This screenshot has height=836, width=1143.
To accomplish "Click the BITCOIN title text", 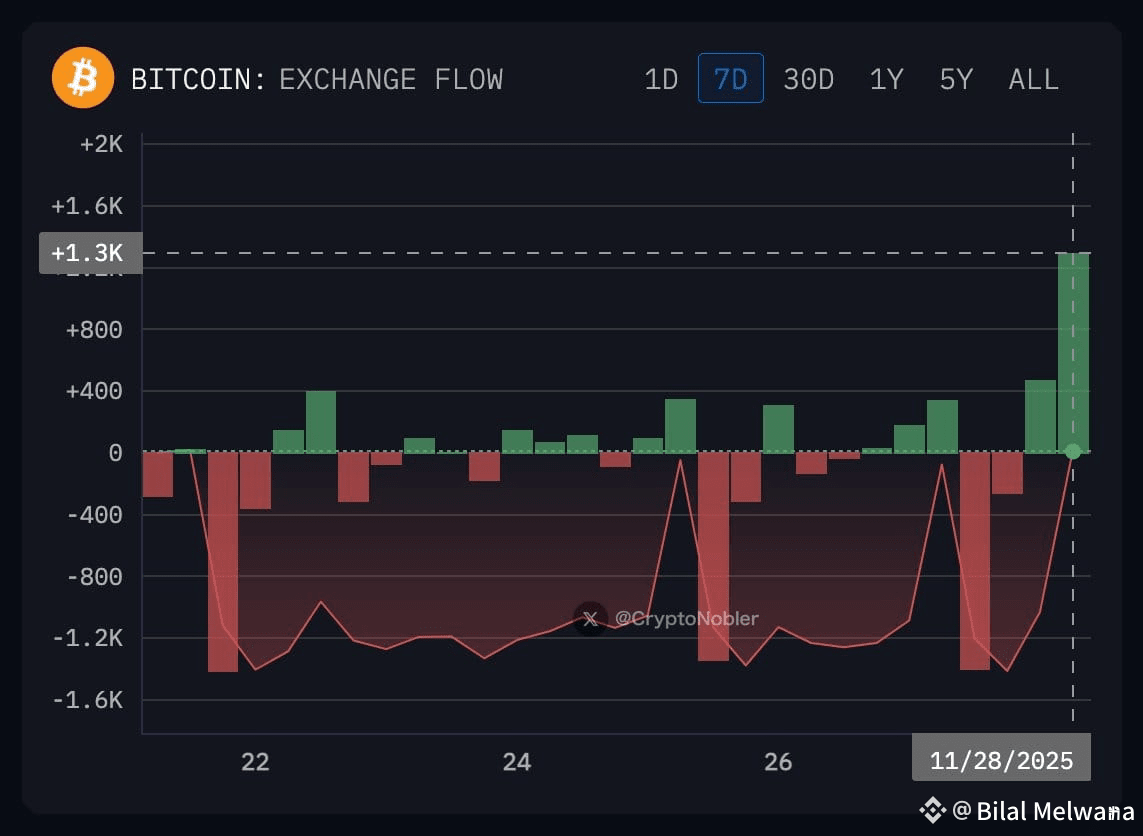I will pos(198,79).
